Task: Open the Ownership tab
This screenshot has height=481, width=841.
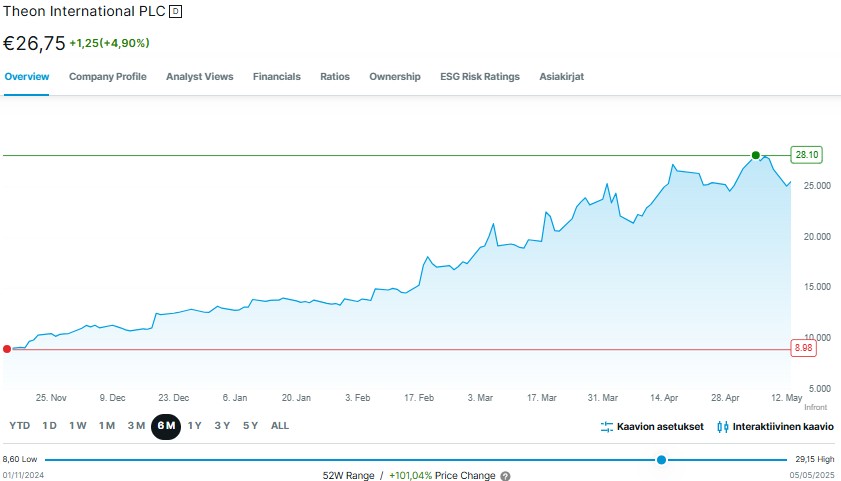Action: point(395,77)
